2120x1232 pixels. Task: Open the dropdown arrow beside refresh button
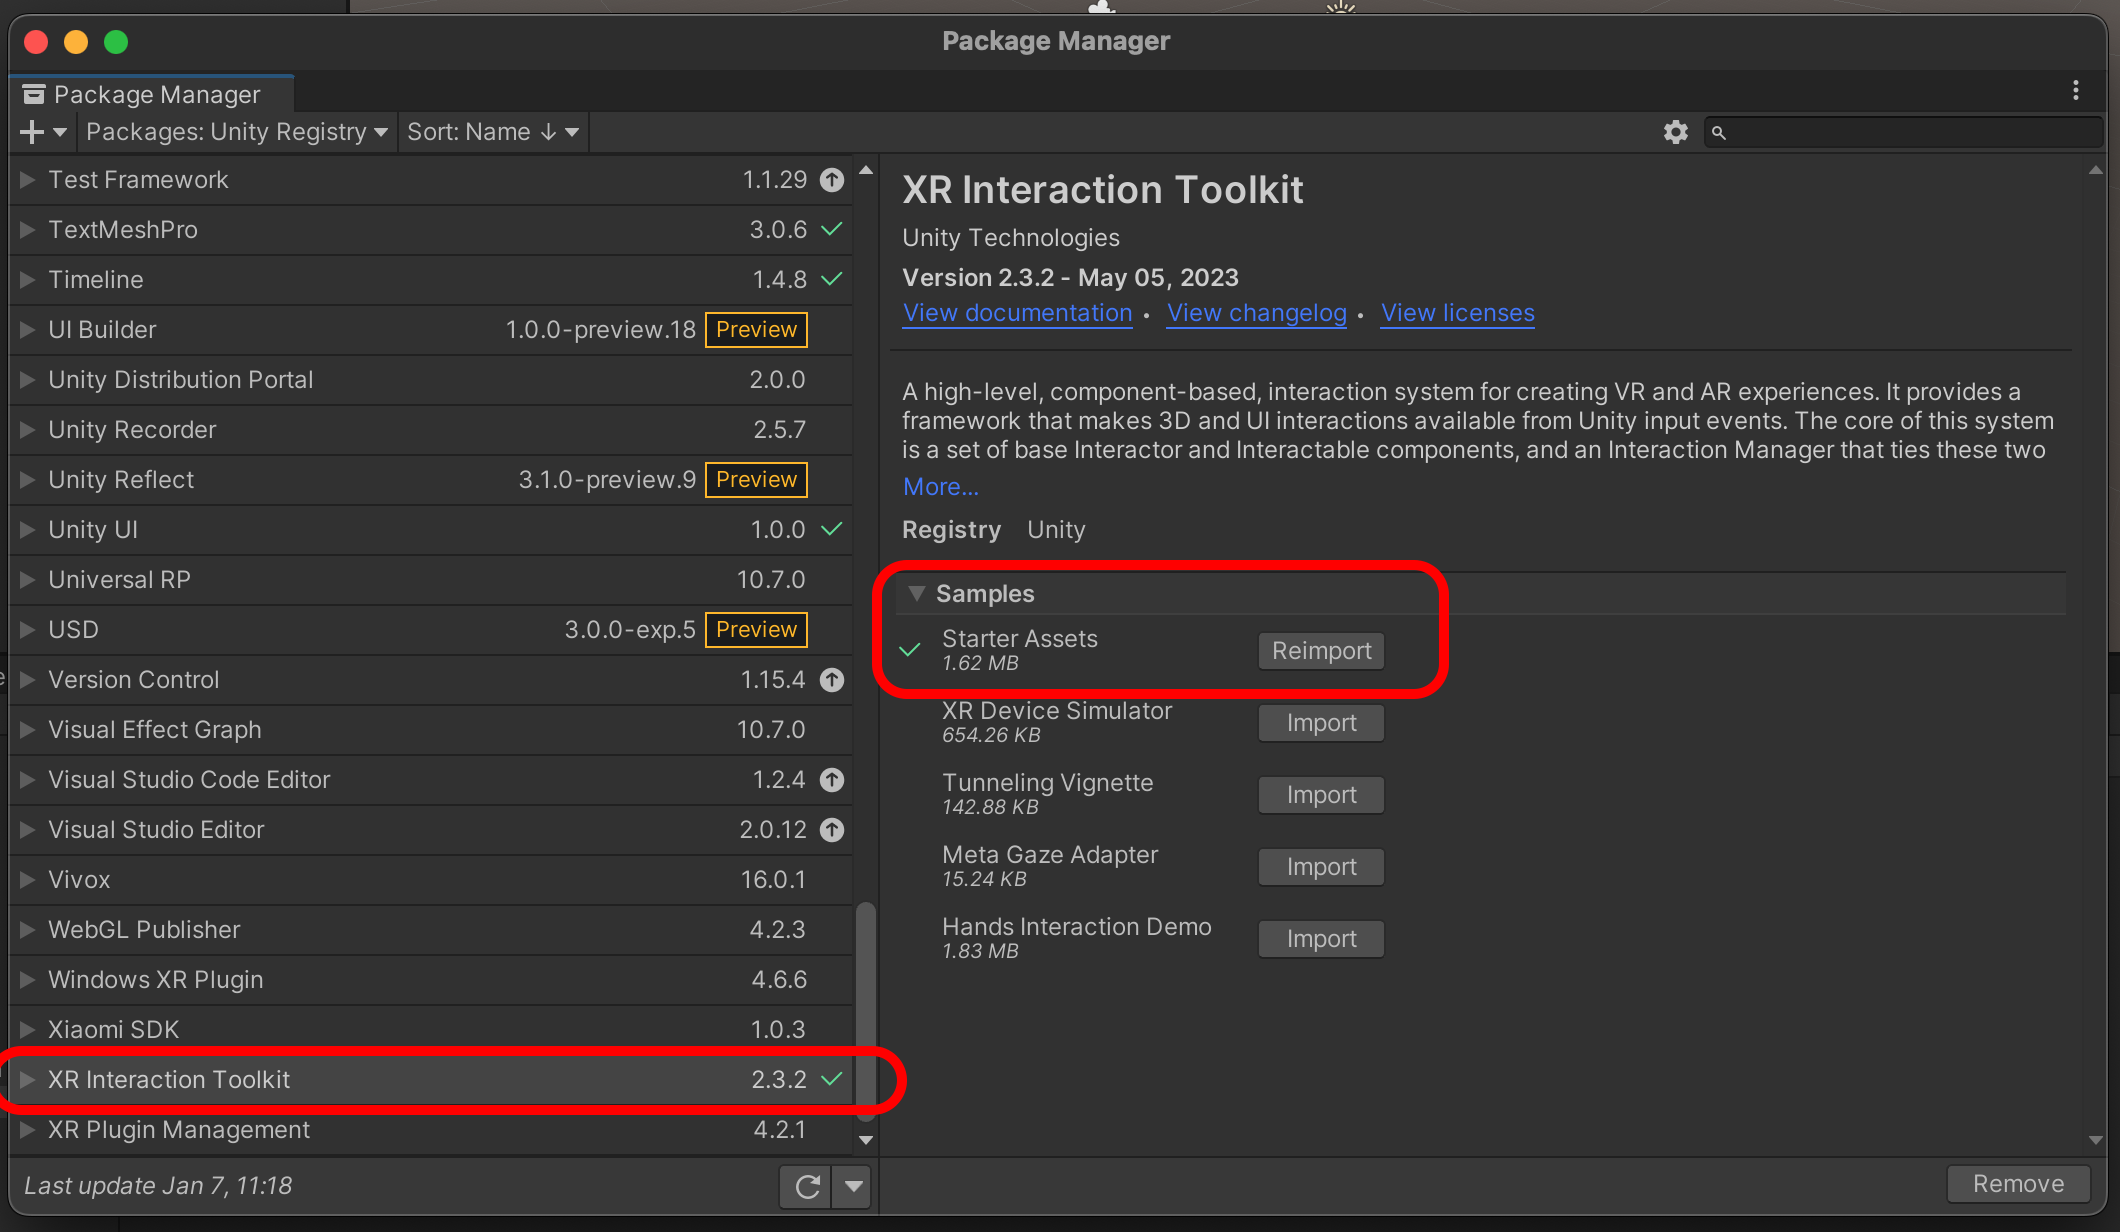click(853, 1186)
